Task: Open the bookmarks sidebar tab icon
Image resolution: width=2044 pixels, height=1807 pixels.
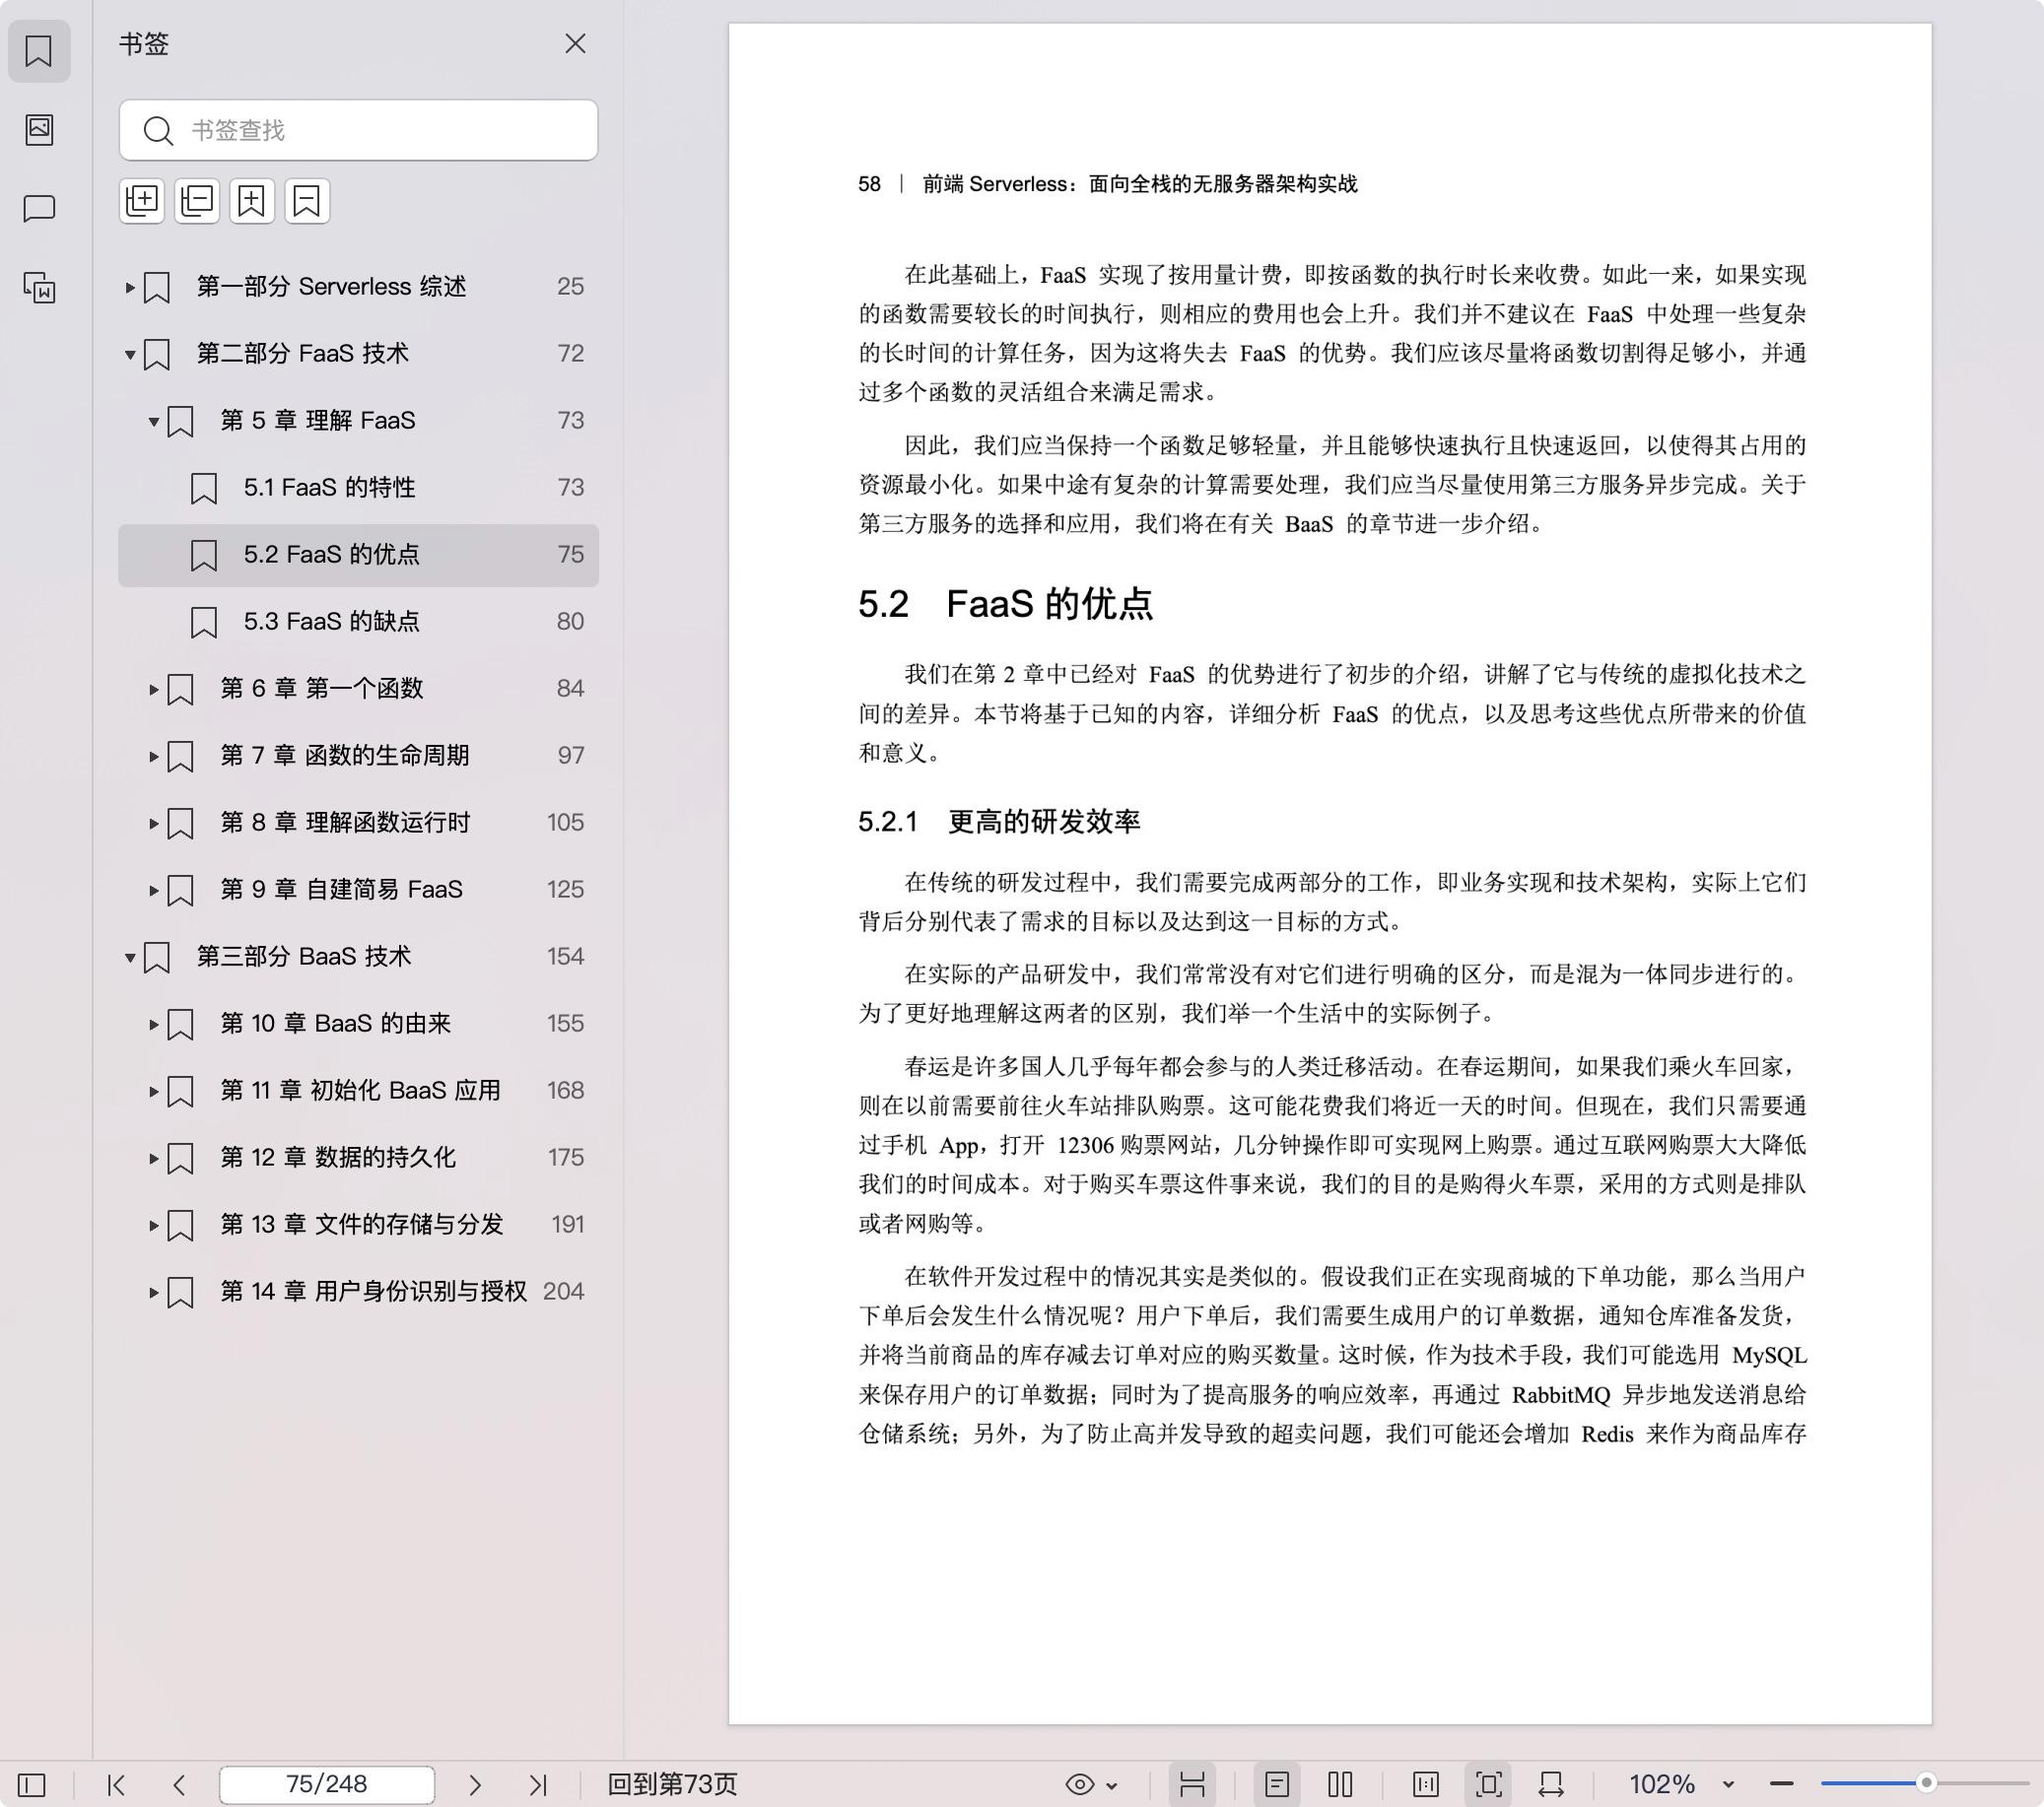Action: point(39,51)
